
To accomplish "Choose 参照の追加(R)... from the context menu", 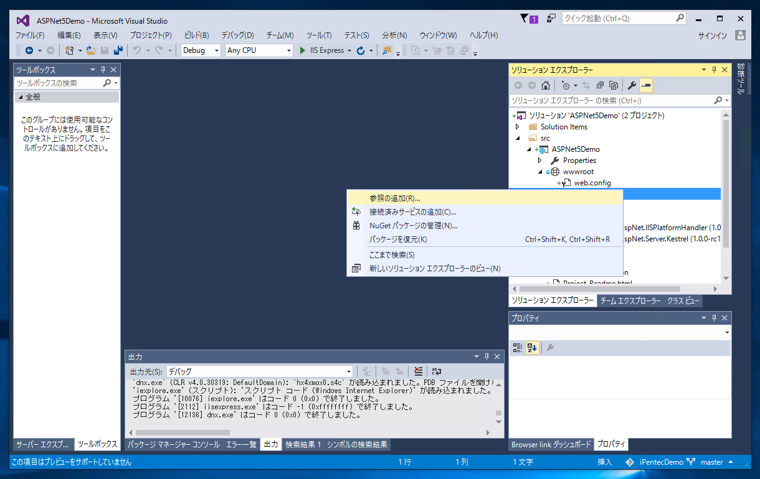I will click(485, 198).
